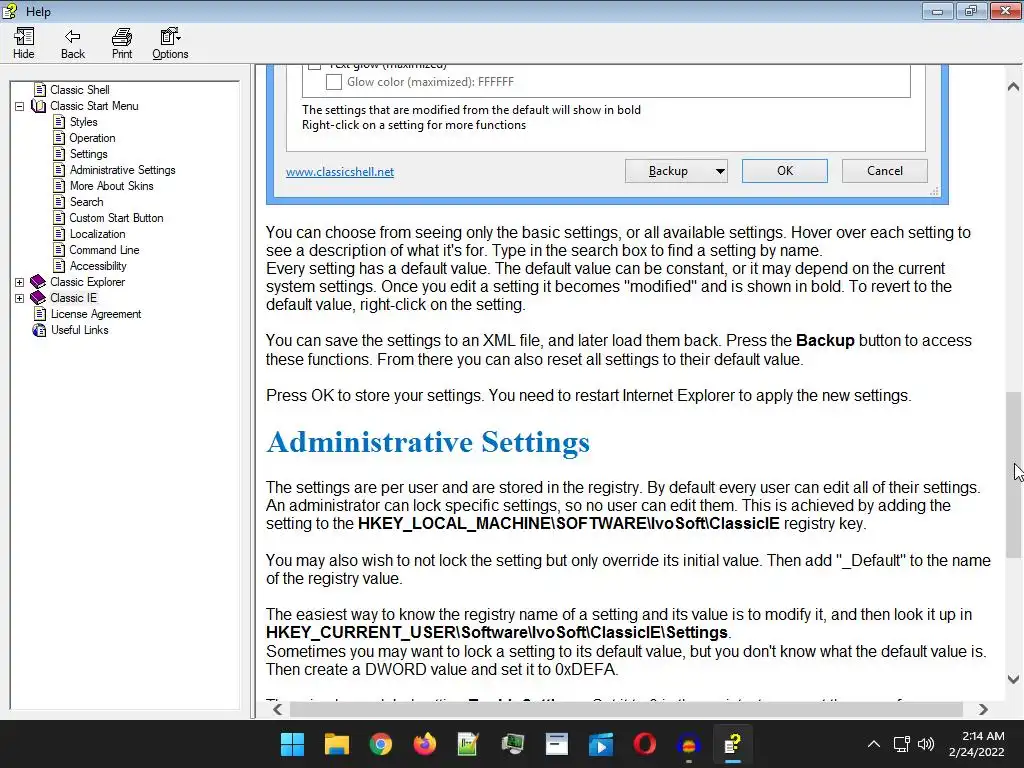Launch Opera from the taskbar
Screen dimensions: 1024x768
tap(645, 744)
